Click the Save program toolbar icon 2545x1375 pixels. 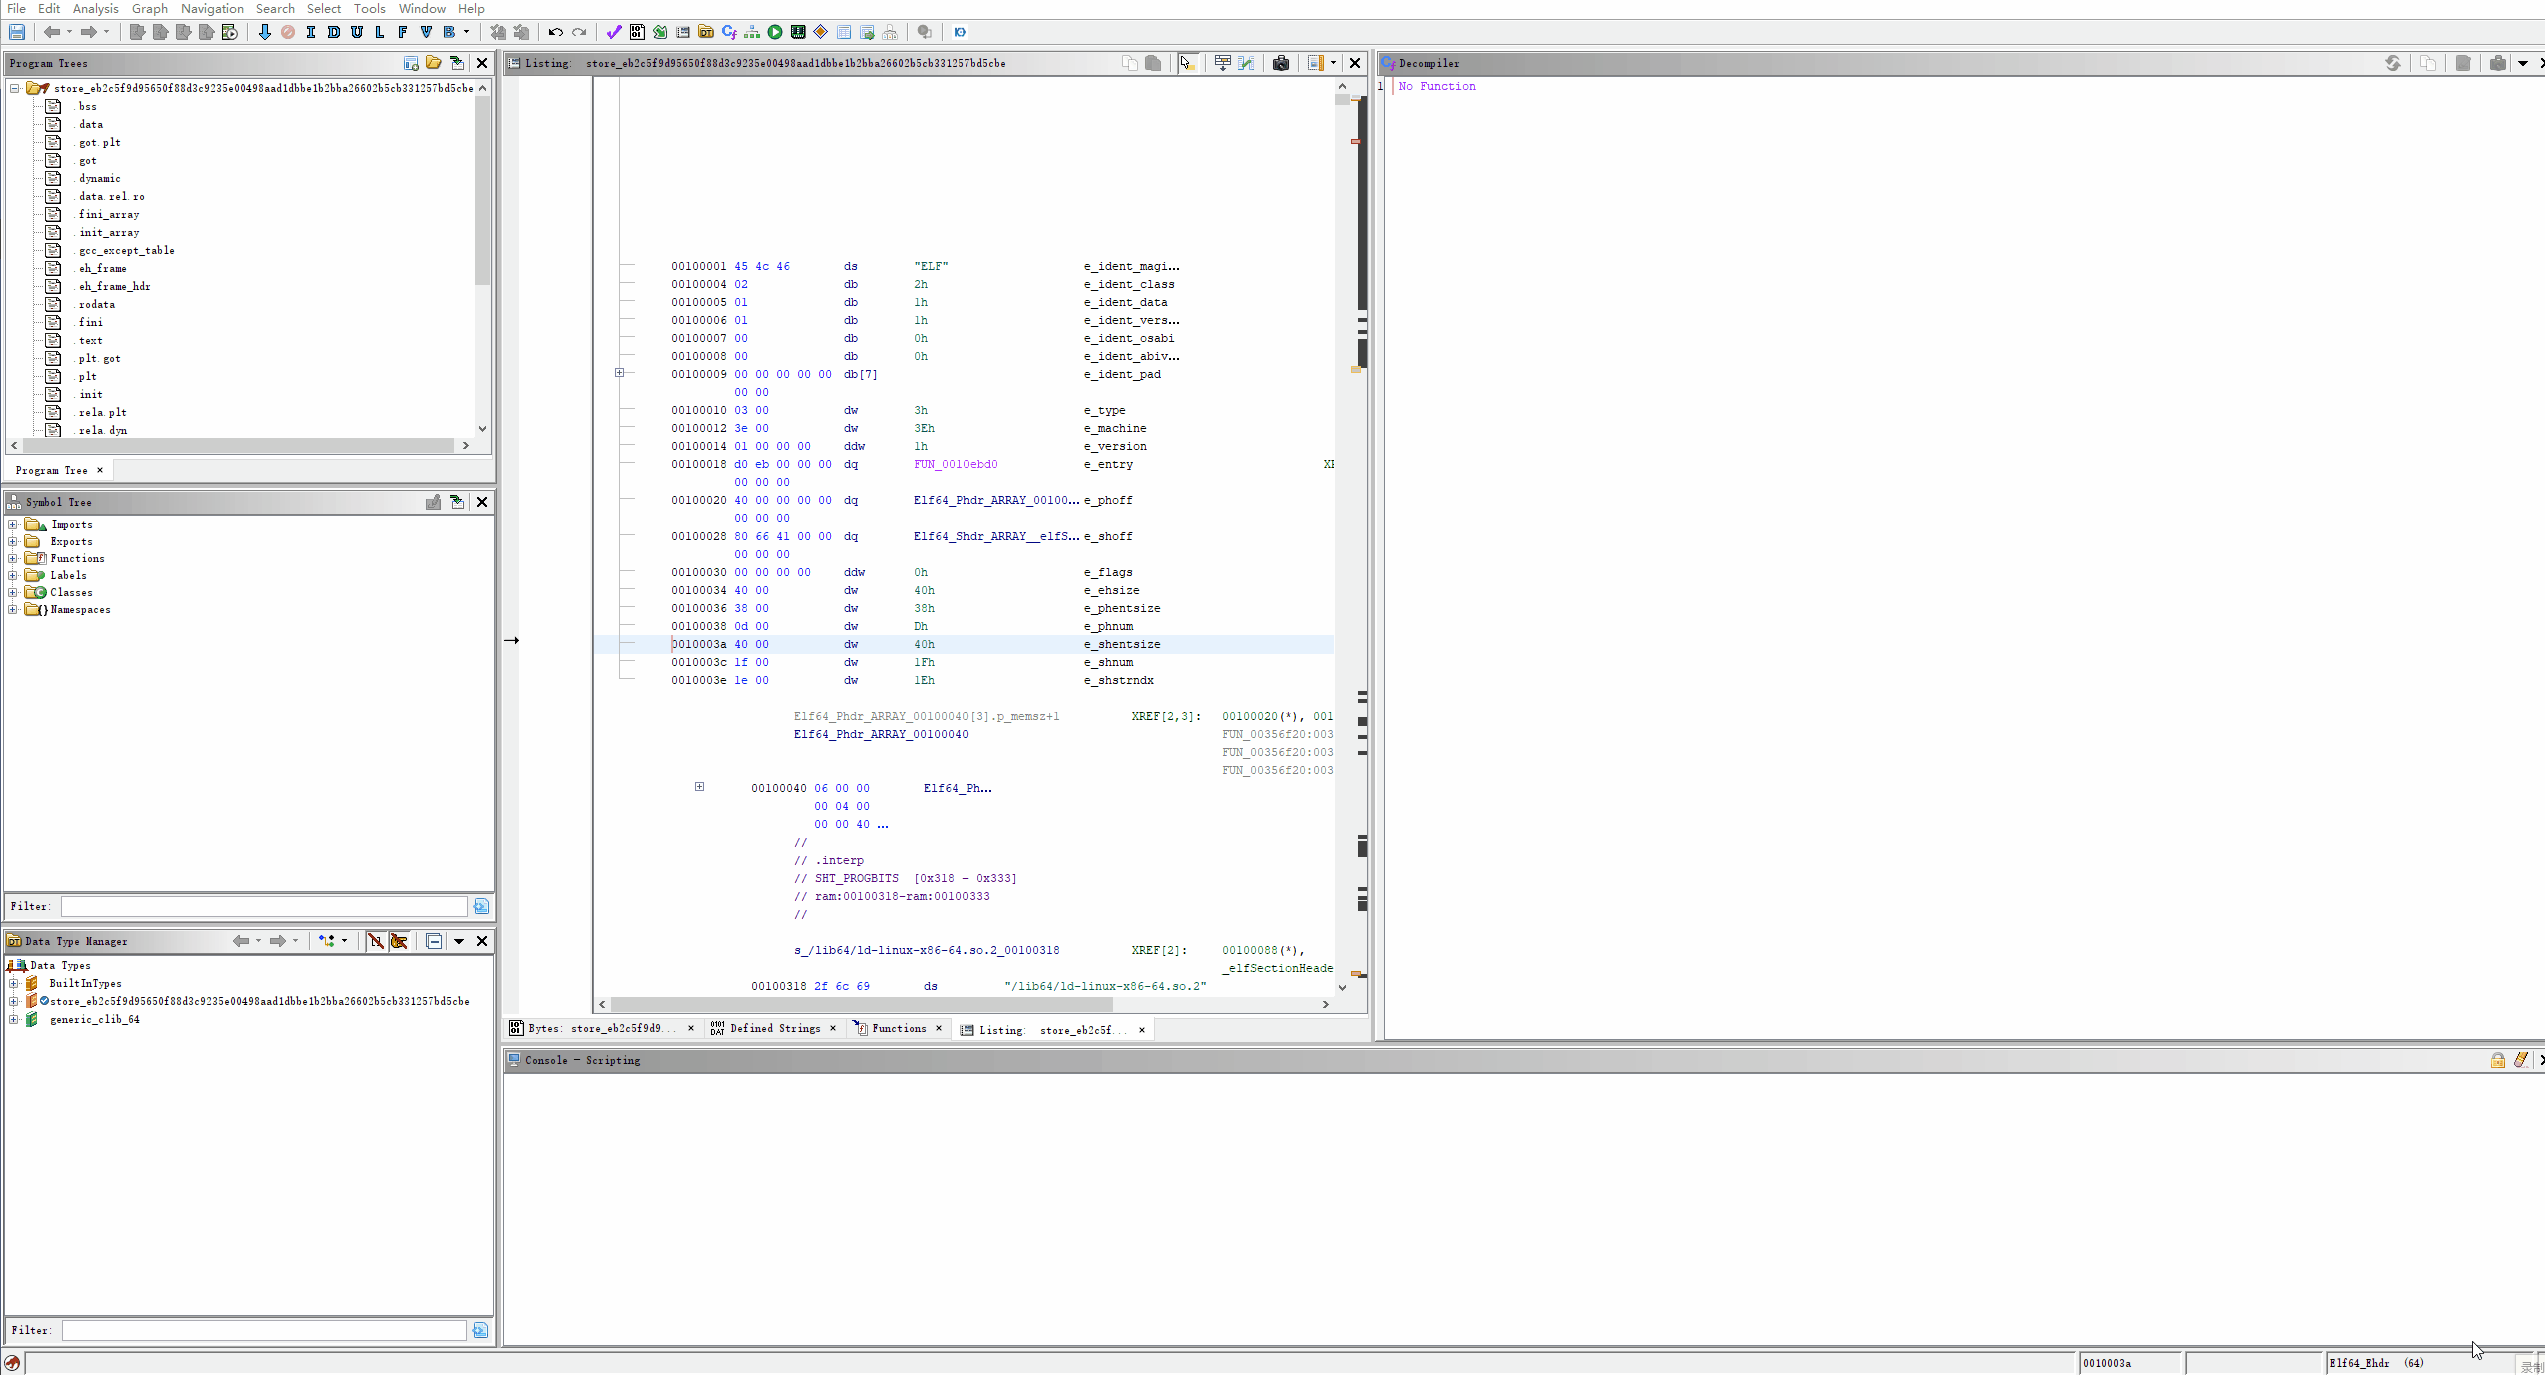(17, 32)
